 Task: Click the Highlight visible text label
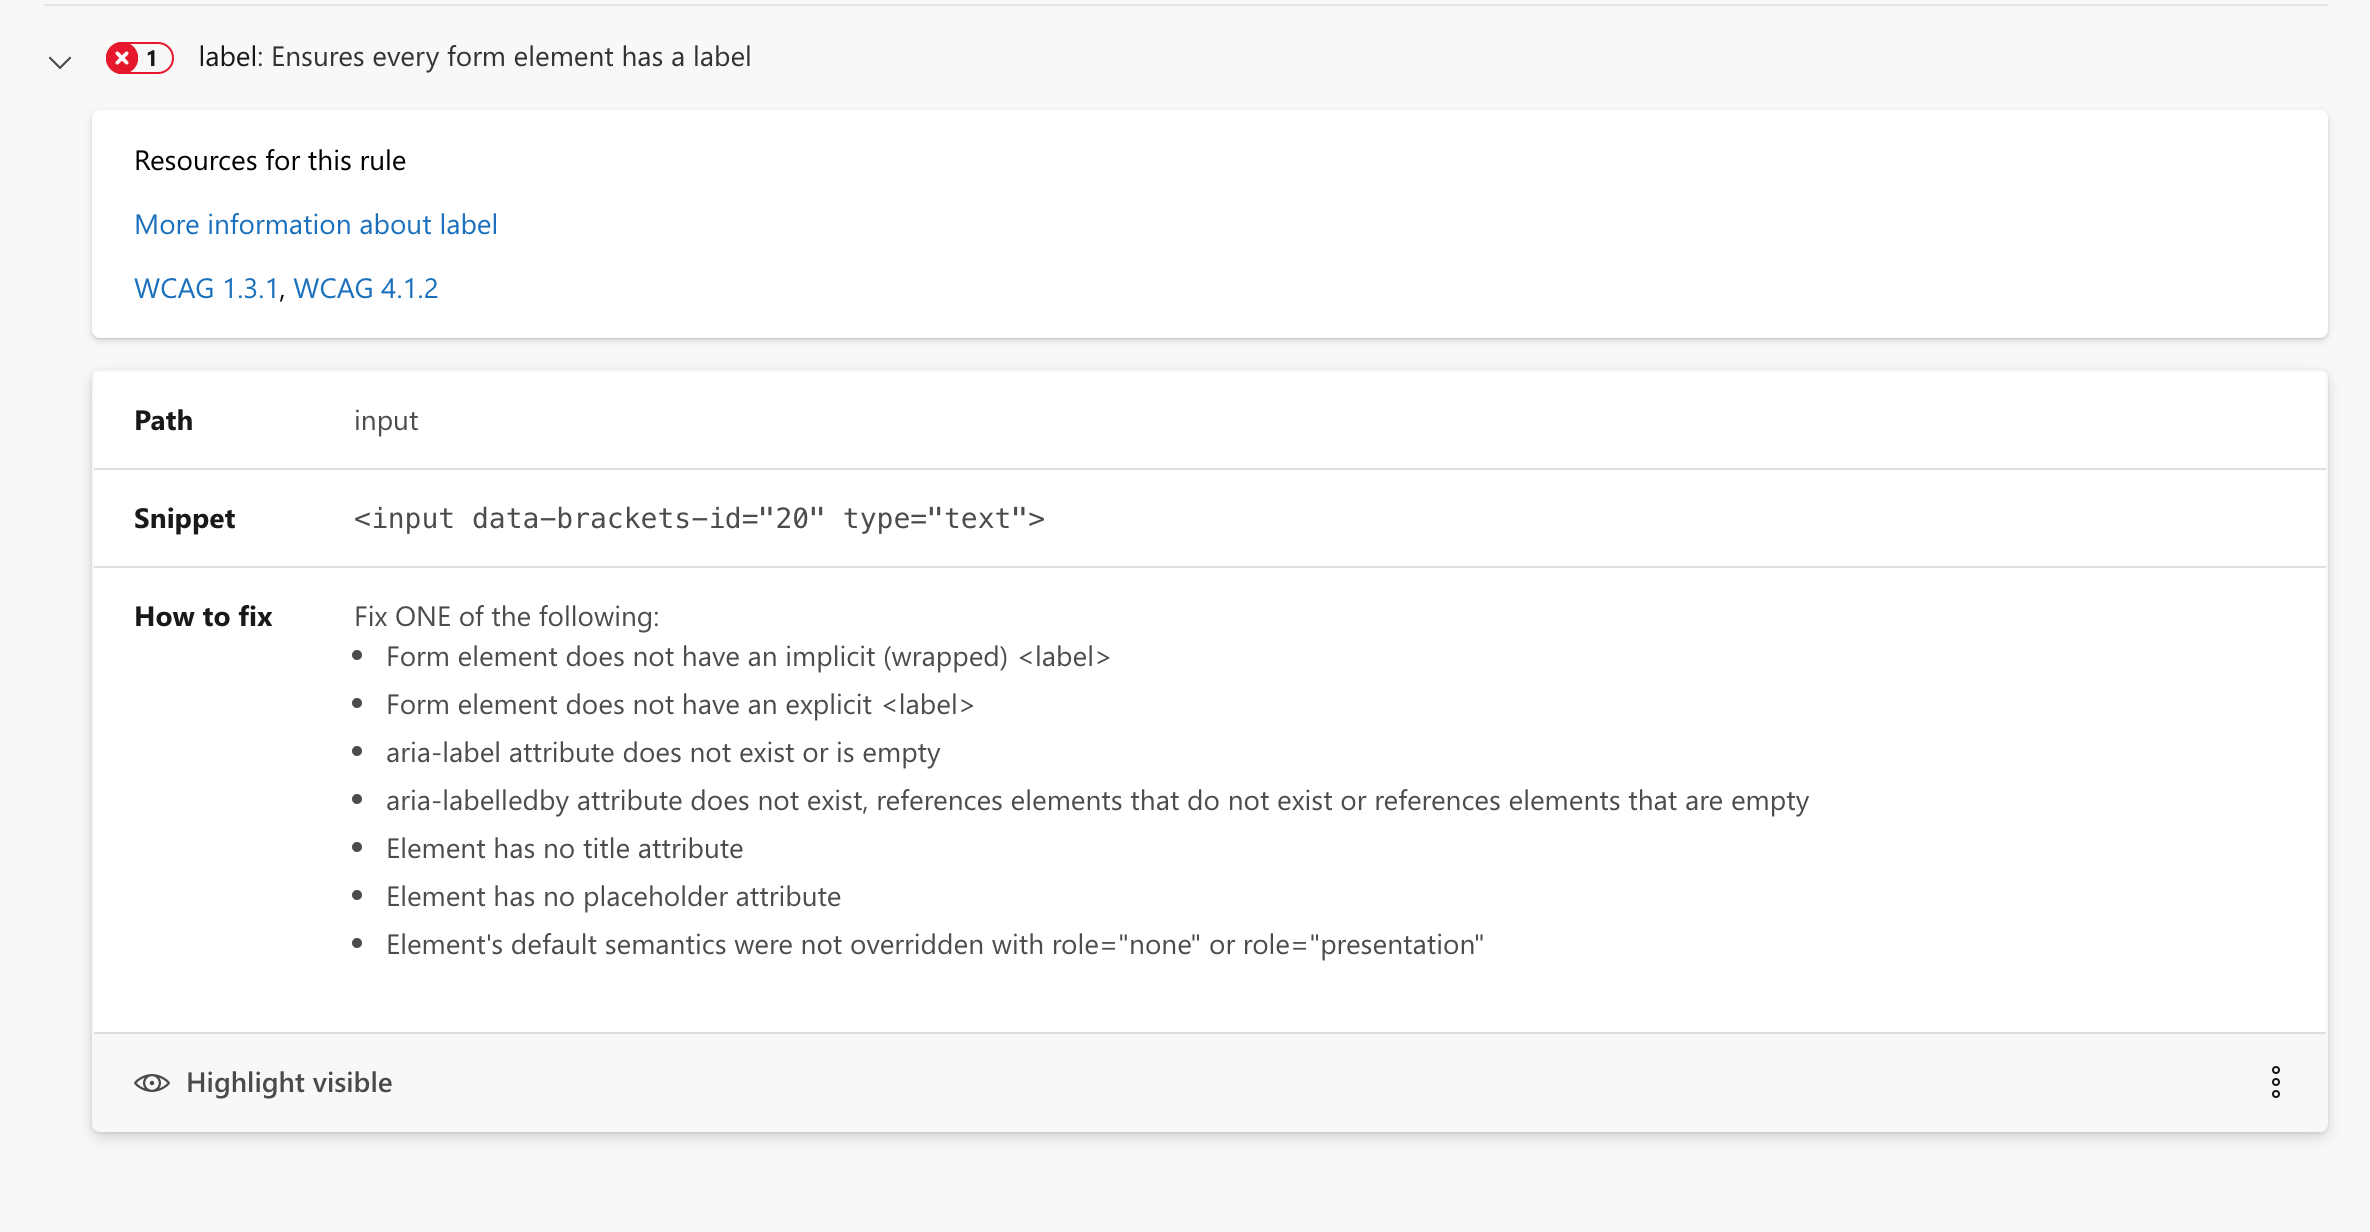[289, 1083]
